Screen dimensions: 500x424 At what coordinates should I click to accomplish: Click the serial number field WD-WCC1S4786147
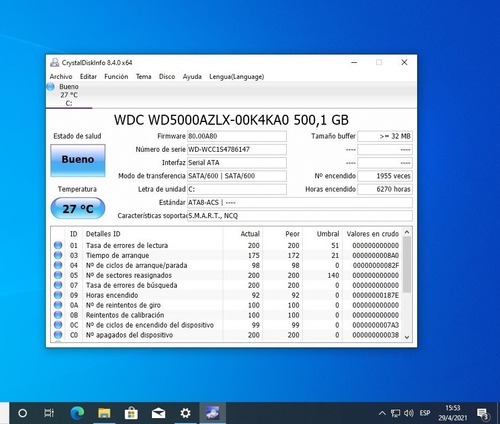(x=237, y=149)
